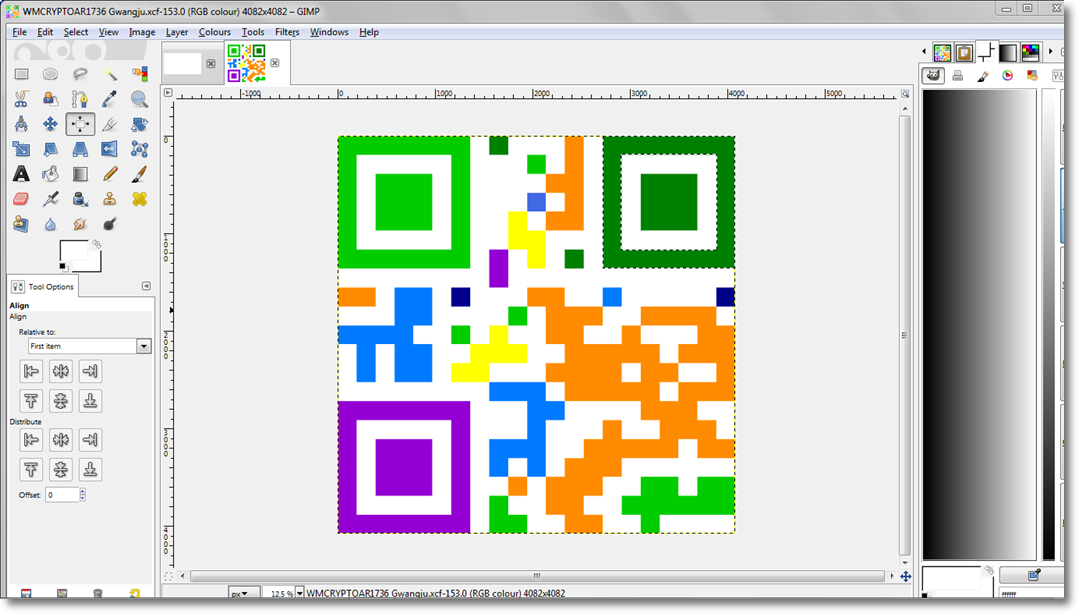Screen dimensions: 1080x615
Task: Select the Cage Transform tool
Action: pyautogui.click(x=139, y=149)
